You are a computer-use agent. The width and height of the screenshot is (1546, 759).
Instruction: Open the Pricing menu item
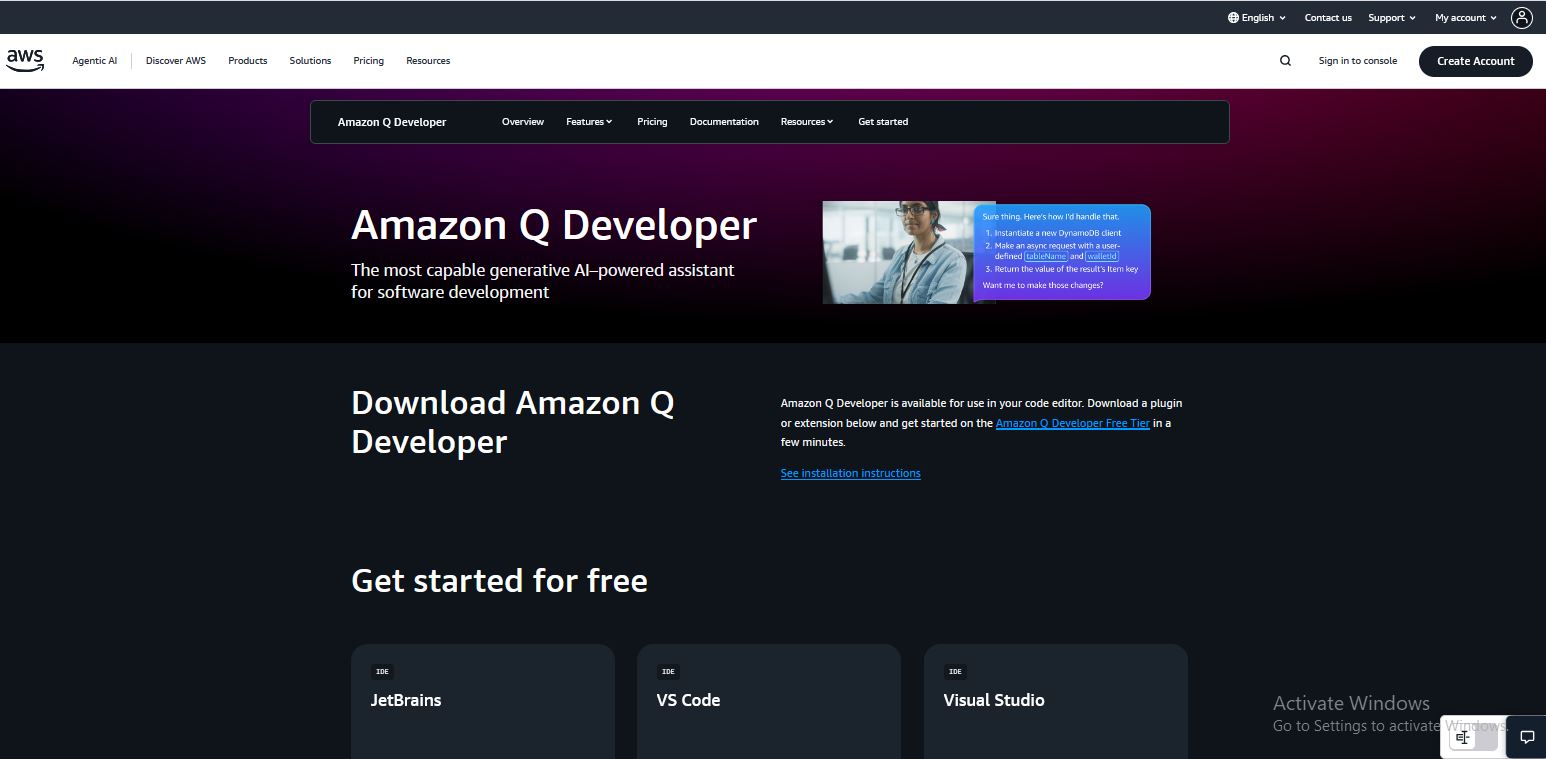point(652,121)
